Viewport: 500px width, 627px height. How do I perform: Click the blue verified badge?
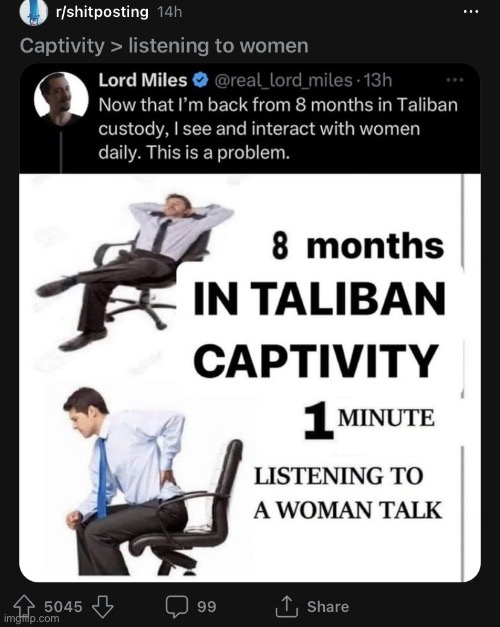tap(200, 80)
